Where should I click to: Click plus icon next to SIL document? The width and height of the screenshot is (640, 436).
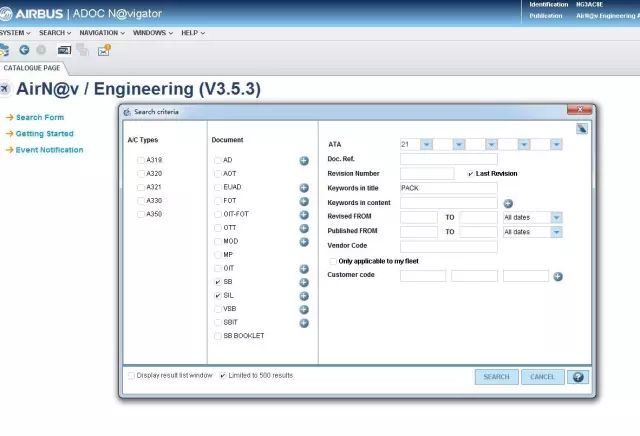(x=304, y=296)
